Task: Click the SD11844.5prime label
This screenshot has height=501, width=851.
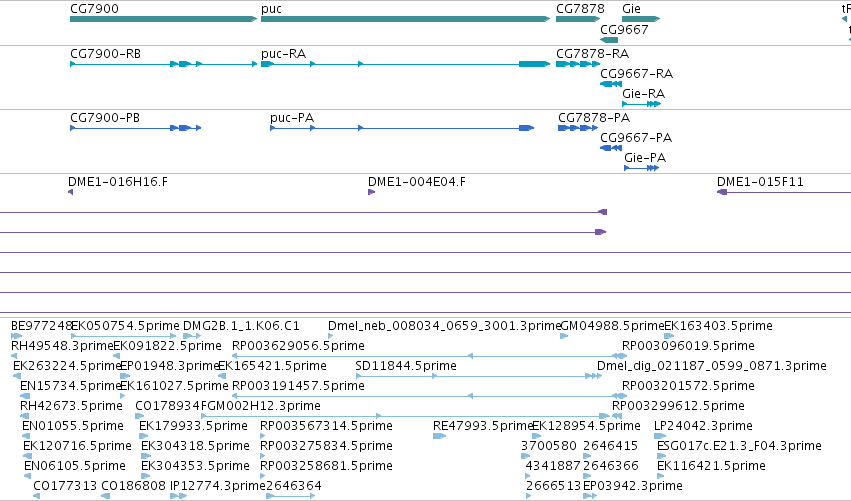Action: pos(405,366)
